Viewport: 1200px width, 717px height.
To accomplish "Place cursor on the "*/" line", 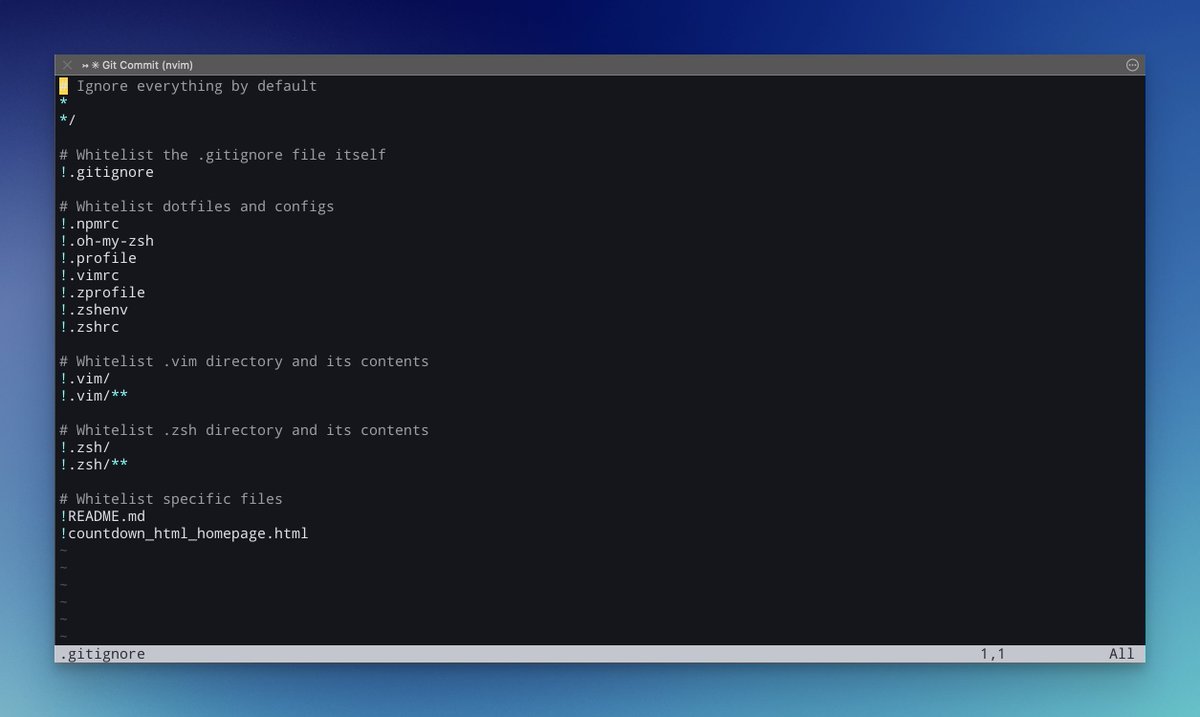I will [67, 120].
